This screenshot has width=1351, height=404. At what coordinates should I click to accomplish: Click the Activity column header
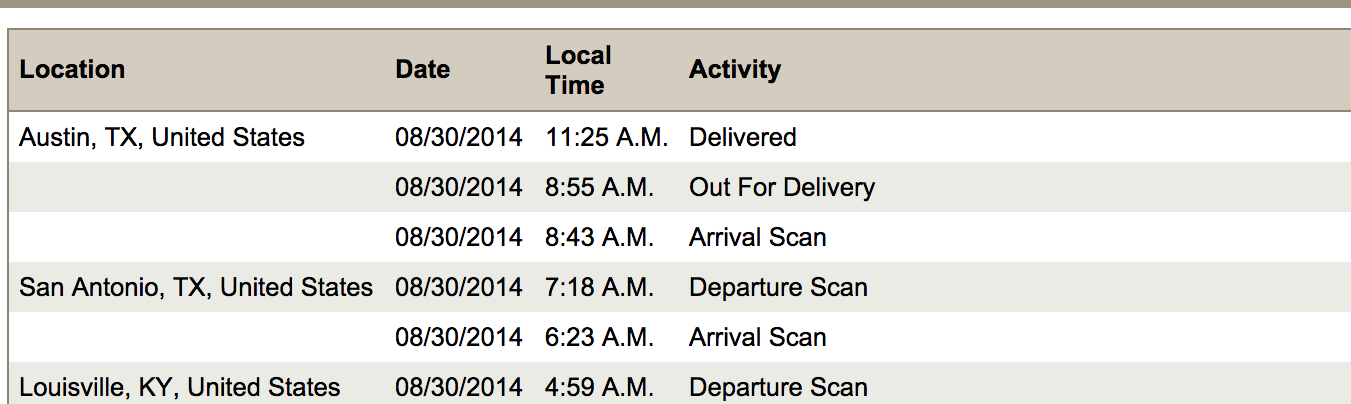[734, 70]
